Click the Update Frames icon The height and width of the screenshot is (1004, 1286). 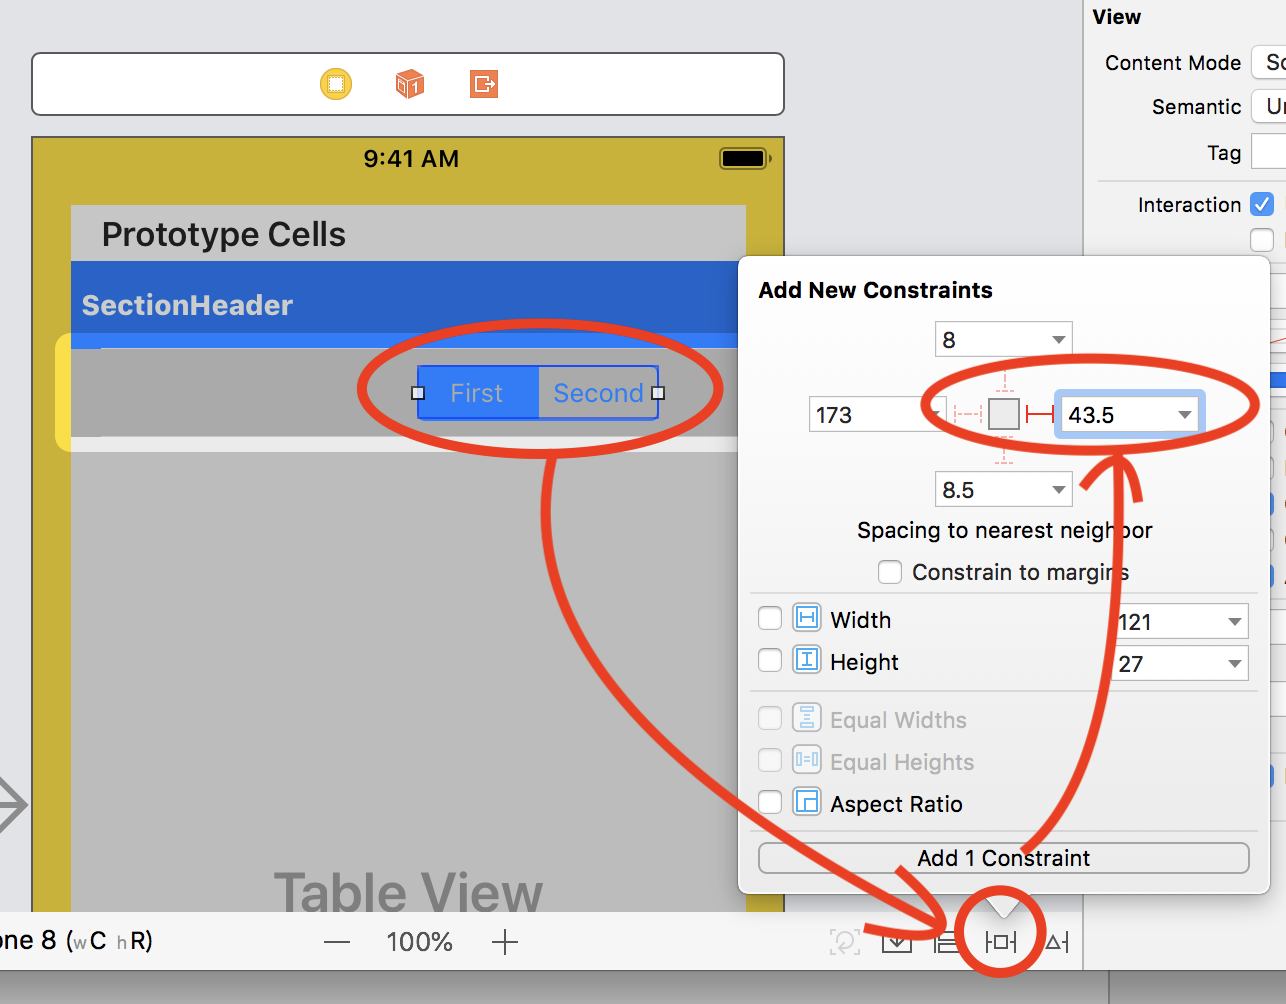coord(845,940)
